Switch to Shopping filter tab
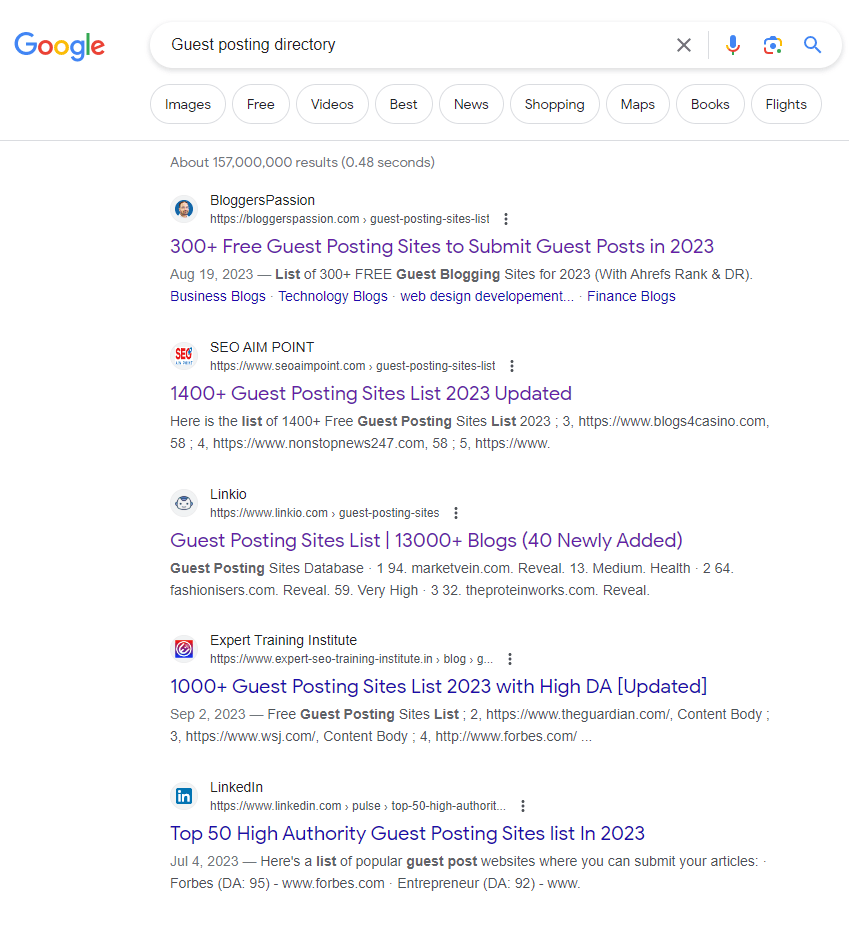The image size is (849, 925). [x=555, y=104]
